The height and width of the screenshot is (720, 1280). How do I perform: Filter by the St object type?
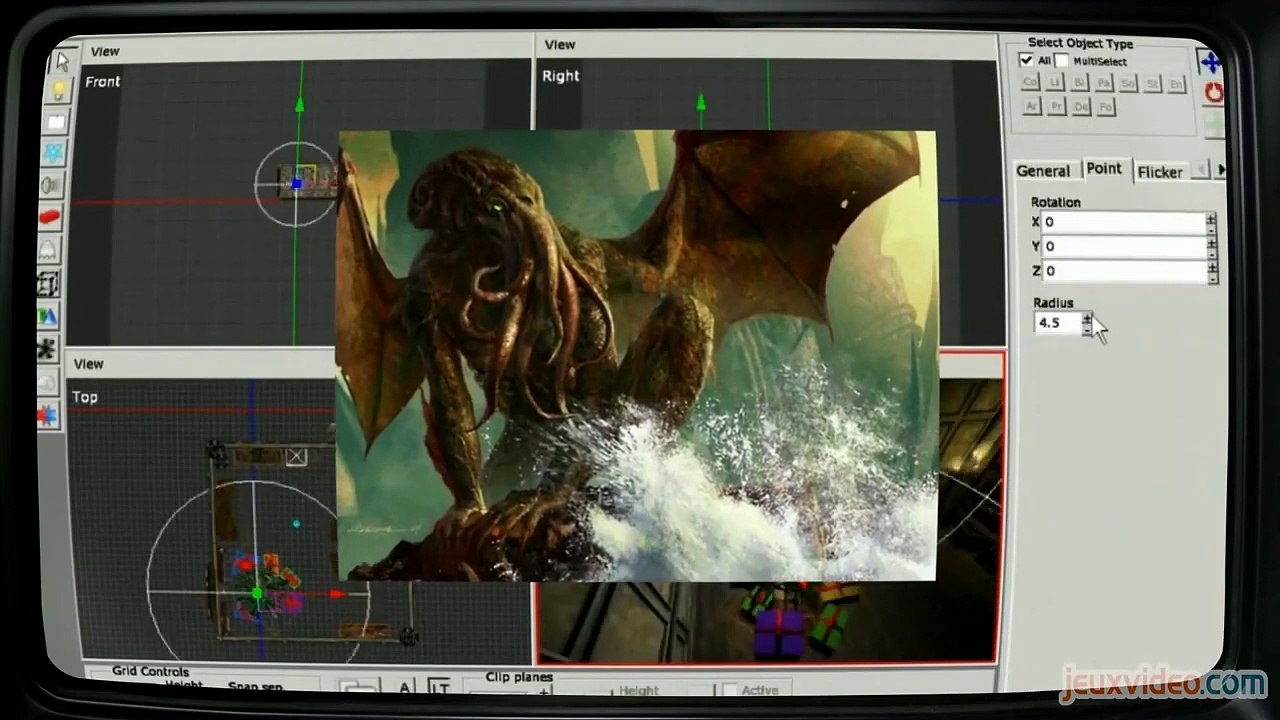pos(1152,84)
